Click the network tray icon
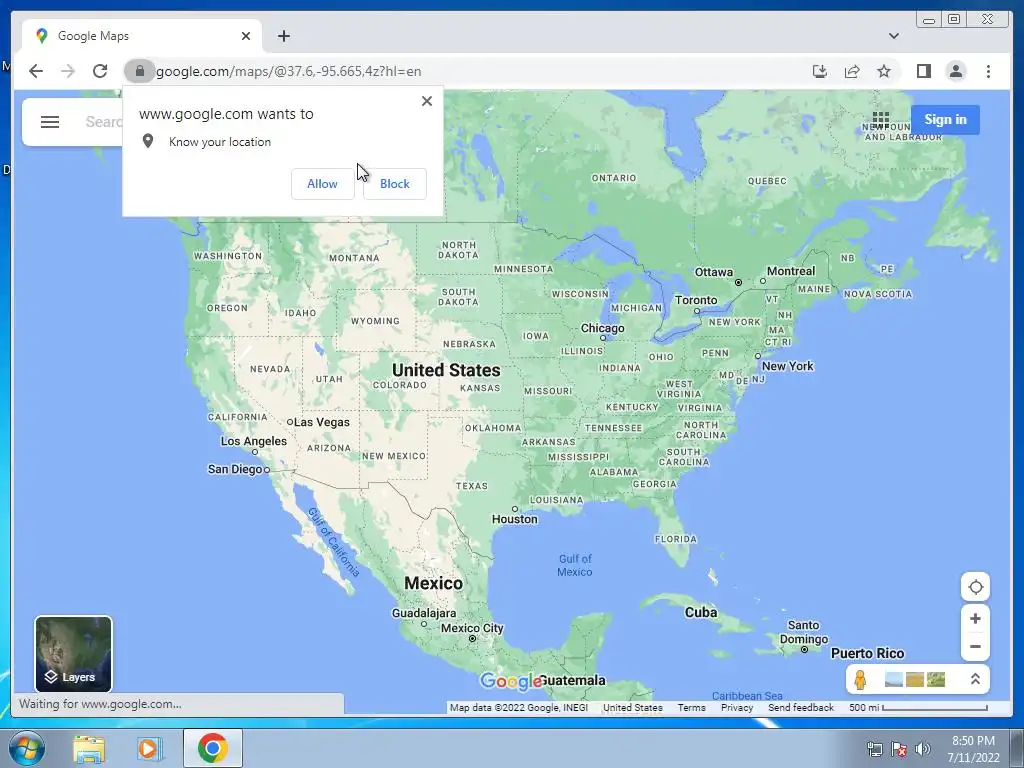1024x768 pixels. pyautogui.click(x=874, y=749)
